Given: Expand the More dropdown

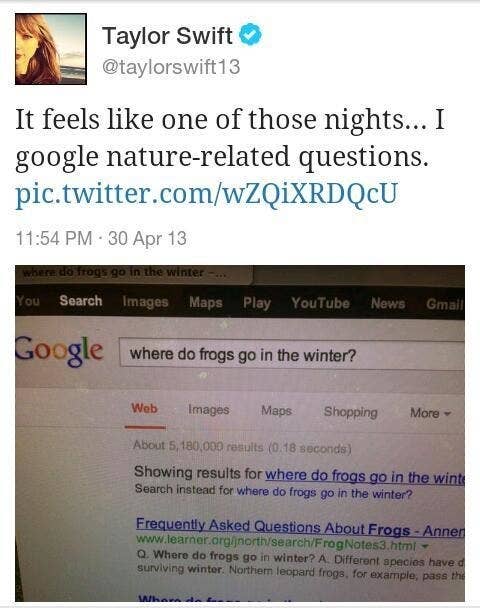Looking at the screenshot, I should [430, 413].
